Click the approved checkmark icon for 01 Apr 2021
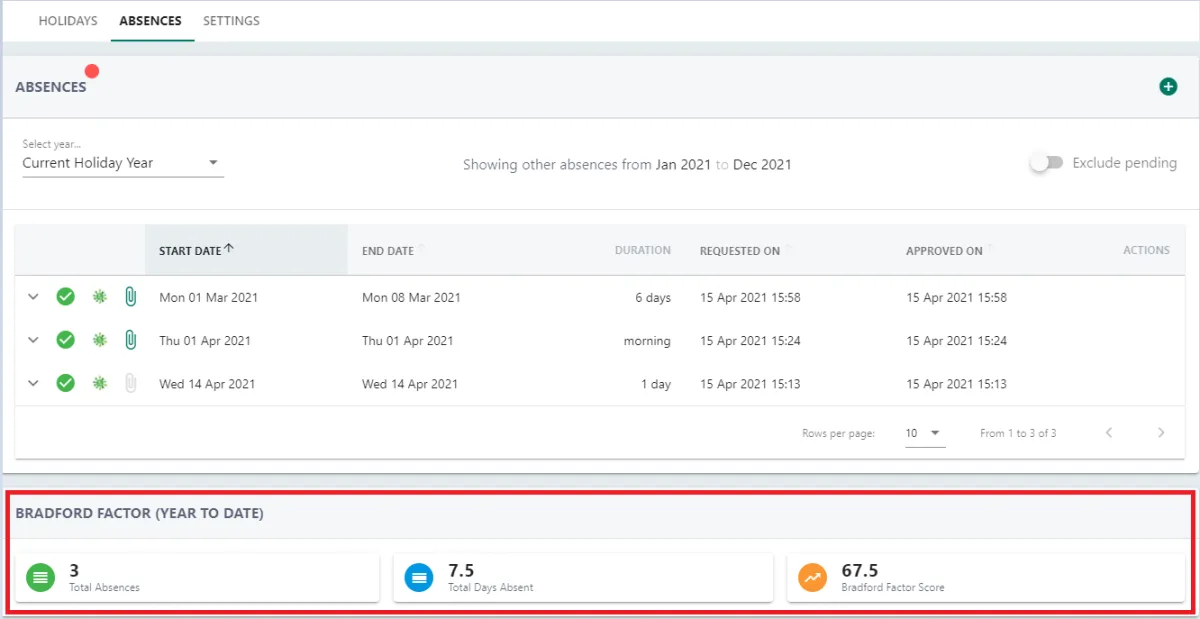Screen dimensions: 1200x619 (x=66, y=340)
